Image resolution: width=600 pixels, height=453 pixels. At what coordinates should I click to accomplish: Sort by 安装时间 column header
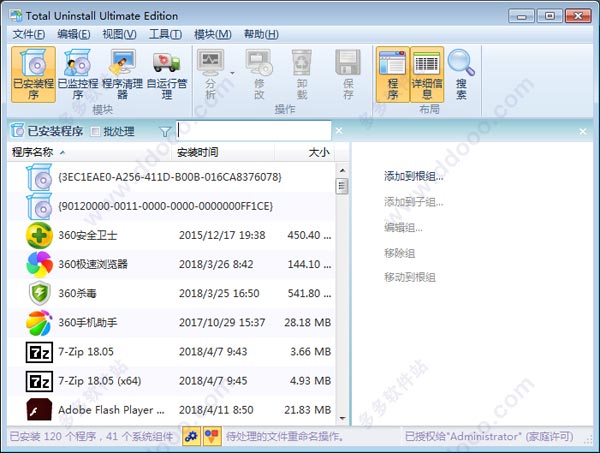click(223, 152)
